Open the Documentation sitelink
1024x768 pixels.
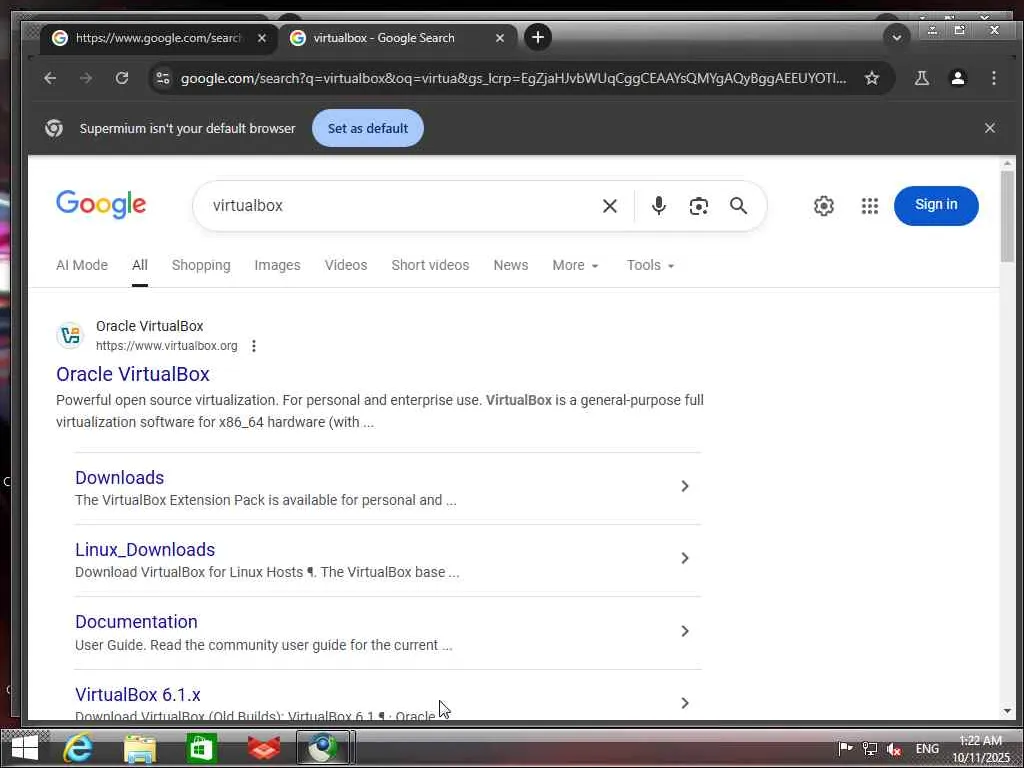pyautogui.click(x=136, y=622)
